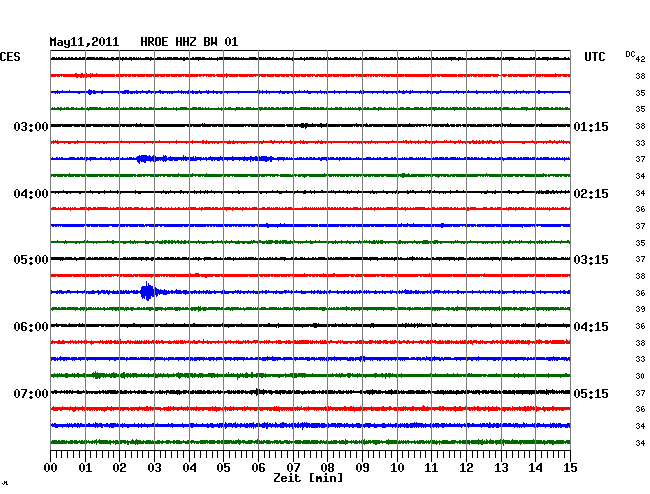Image resolution: width=650 pixels, height=494 pixels.
Task: Click the date label May11,2011
Action: (x=84, y=42)
